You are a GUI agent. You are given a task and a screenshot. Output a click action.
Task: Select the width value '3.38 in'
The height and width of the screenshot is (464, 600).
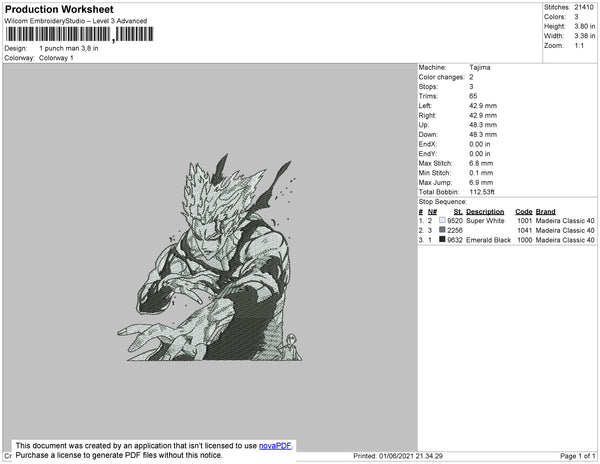tap(584, 36)
